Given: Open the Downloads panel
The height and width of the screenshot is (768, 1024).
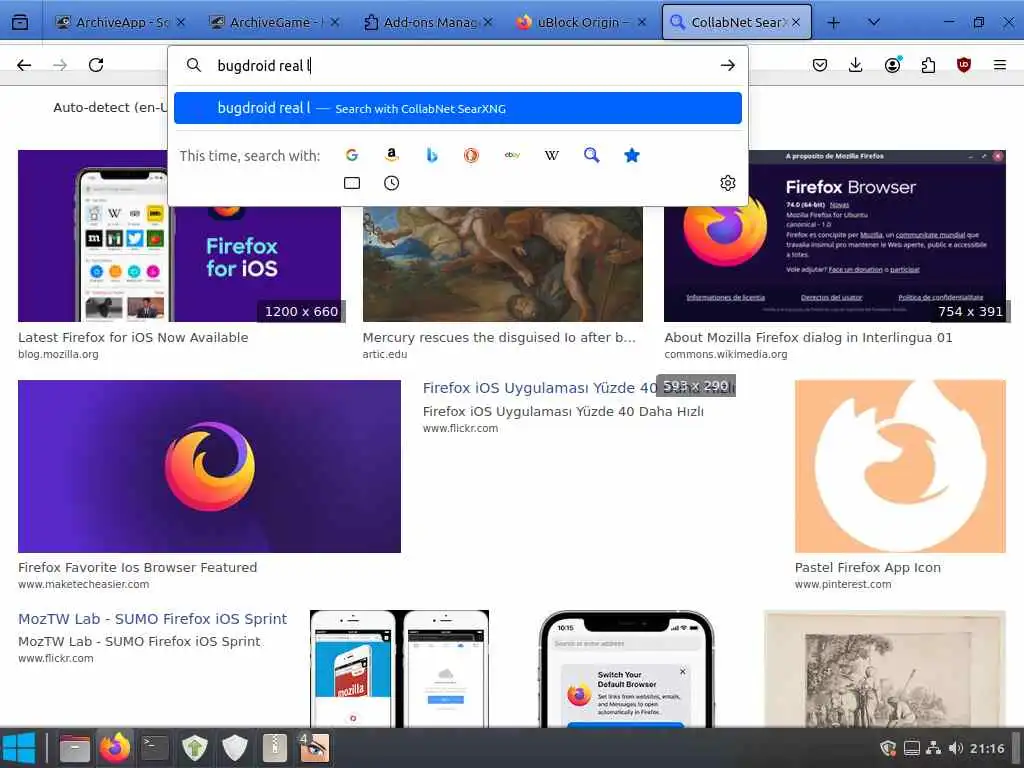Looking at the screenshot, I should point(856,65).
